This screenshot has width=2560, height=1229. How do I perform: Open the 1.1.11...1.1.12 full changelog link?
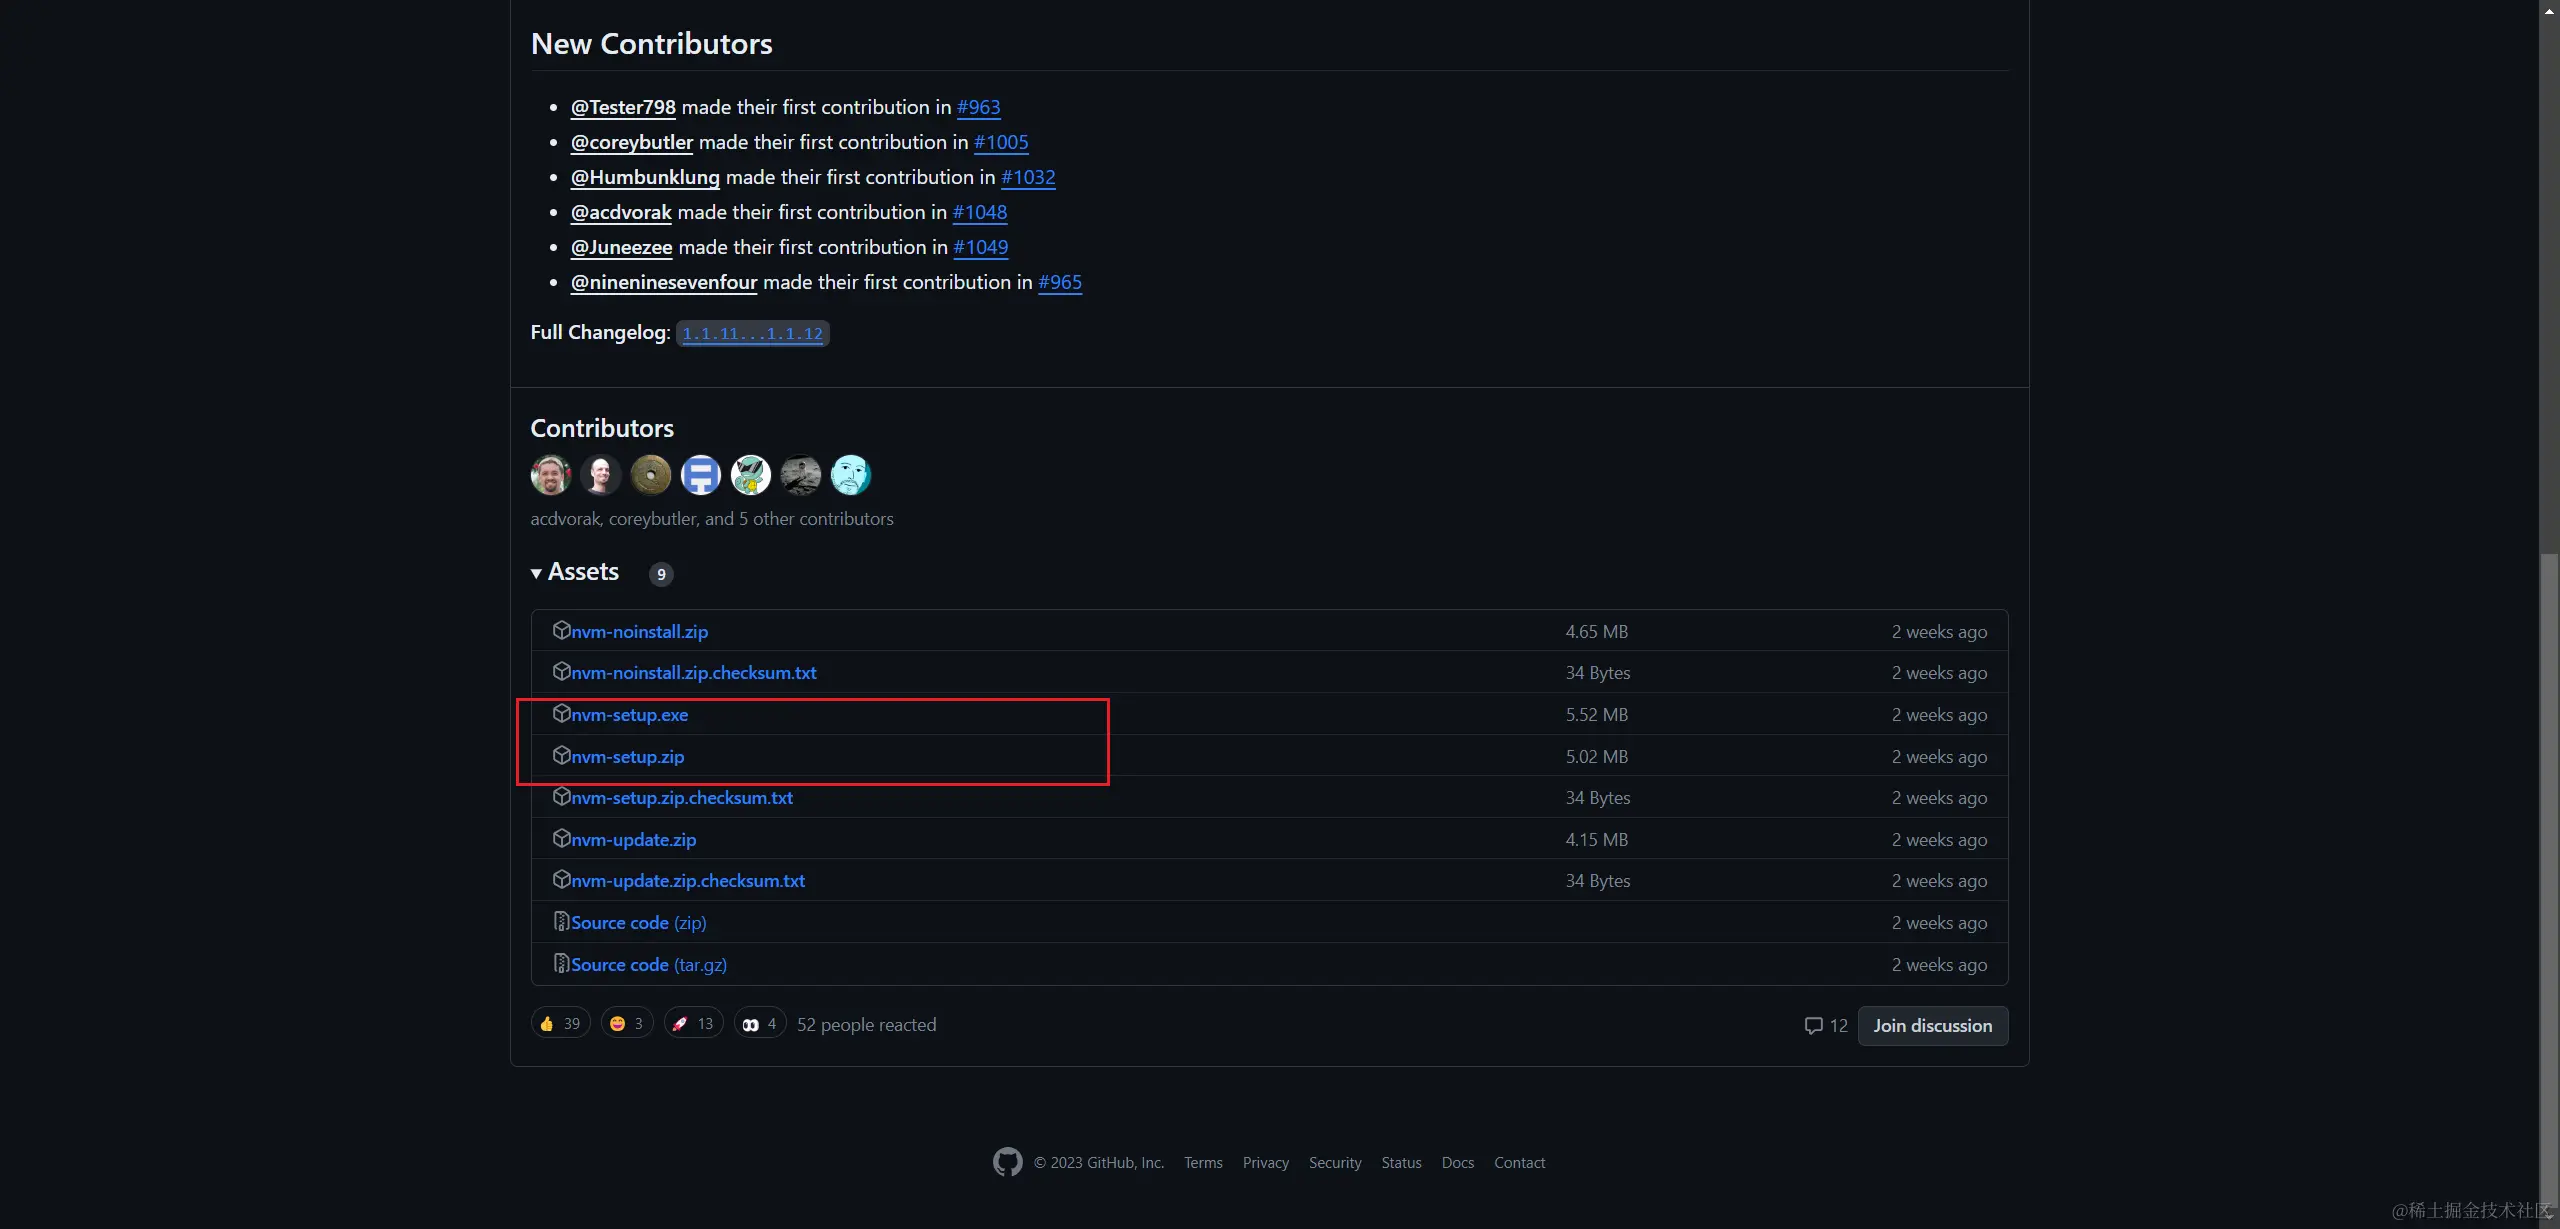coord(752,334)
